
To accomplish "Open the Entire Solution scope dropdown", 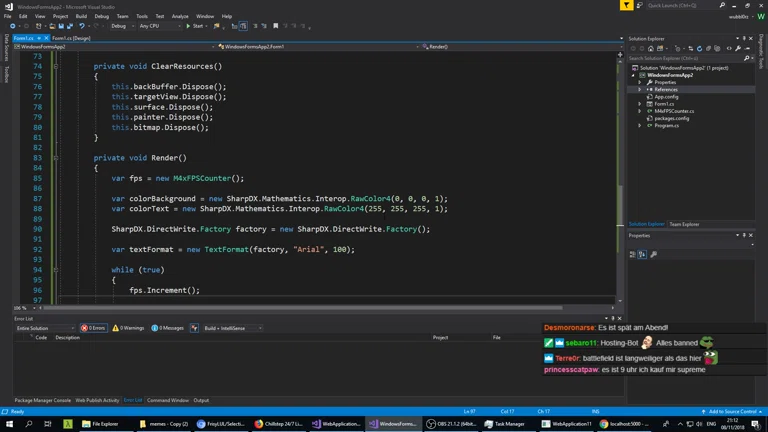I will tap(45, 328).
